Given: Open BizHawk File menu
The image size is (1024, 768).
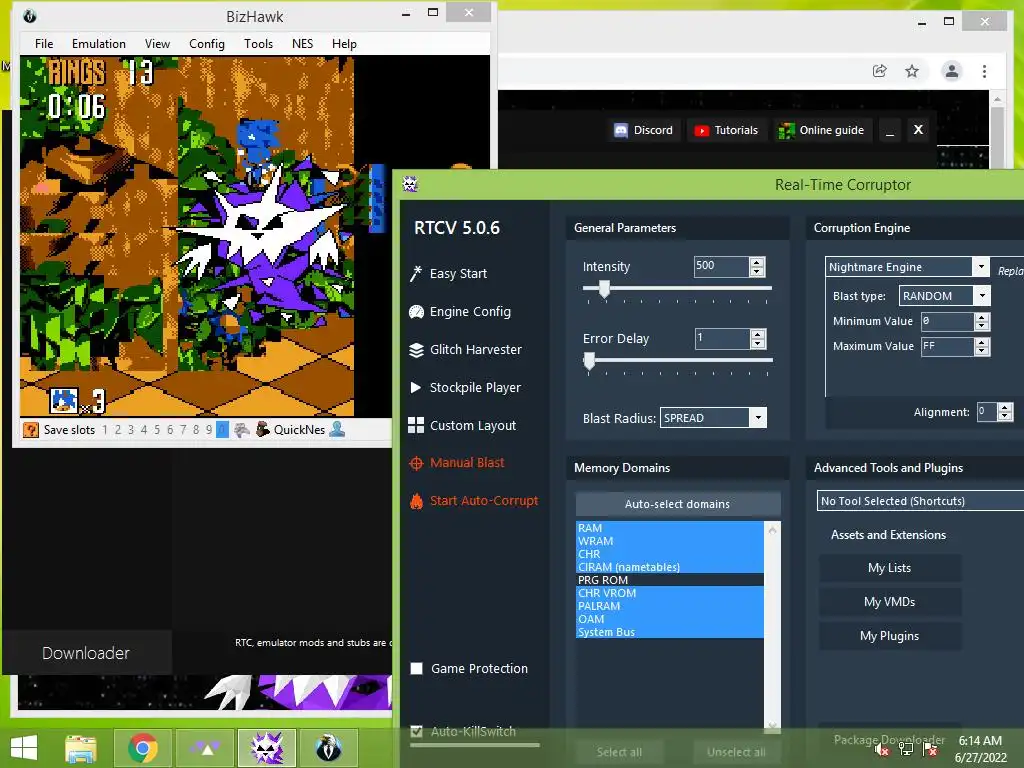Looking at the screenshot, I should (x=44, y=44).
